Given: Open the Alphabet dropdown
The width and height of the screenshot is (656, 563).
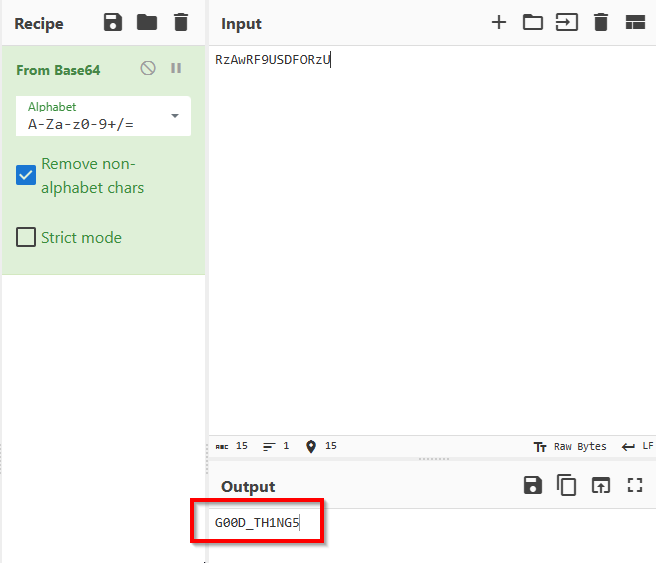Looking at the screenshot, I should coord(103,116).
